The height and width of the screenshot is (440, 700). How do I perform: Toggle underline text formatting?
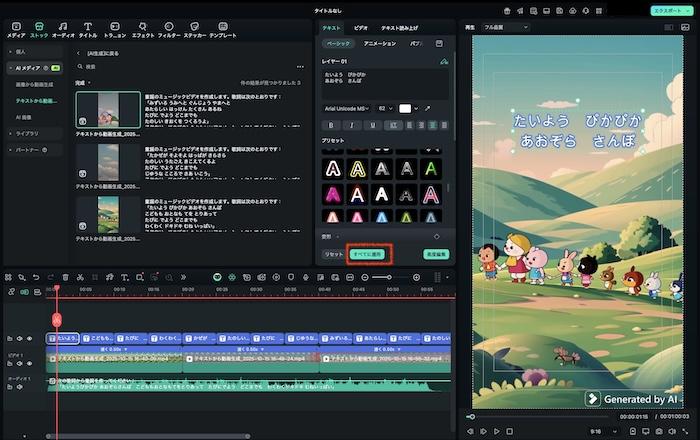pos(373,125)
